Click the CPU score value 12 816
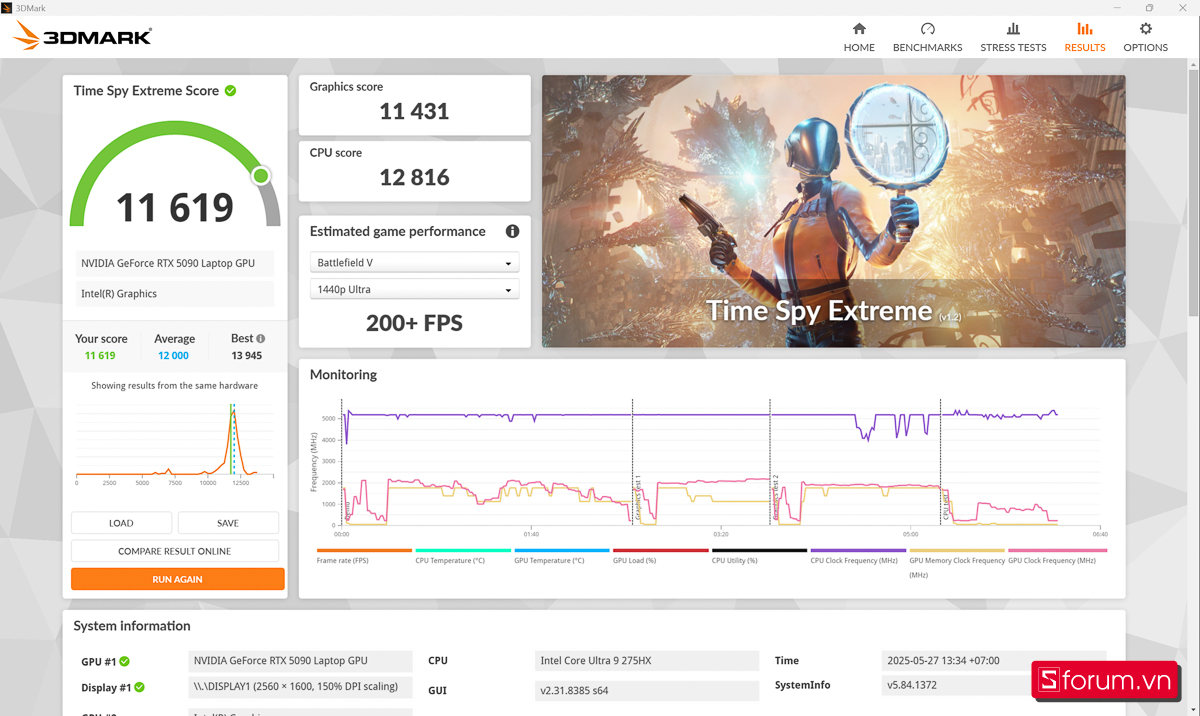This screenshot has height=716, width=1200. pyautogui.click(x=414, y=177)
